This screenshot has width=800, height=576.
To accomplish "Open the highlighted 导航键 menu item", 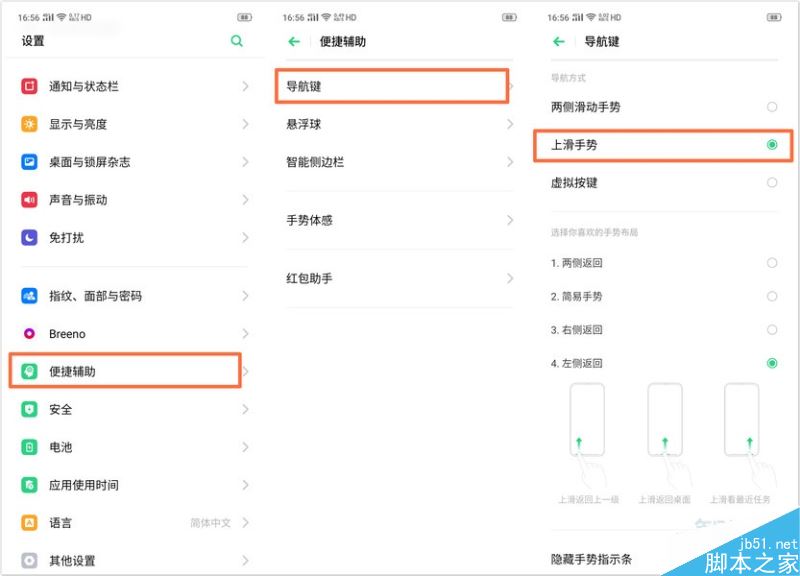I will pyautogui.click(x=390, y=86).
